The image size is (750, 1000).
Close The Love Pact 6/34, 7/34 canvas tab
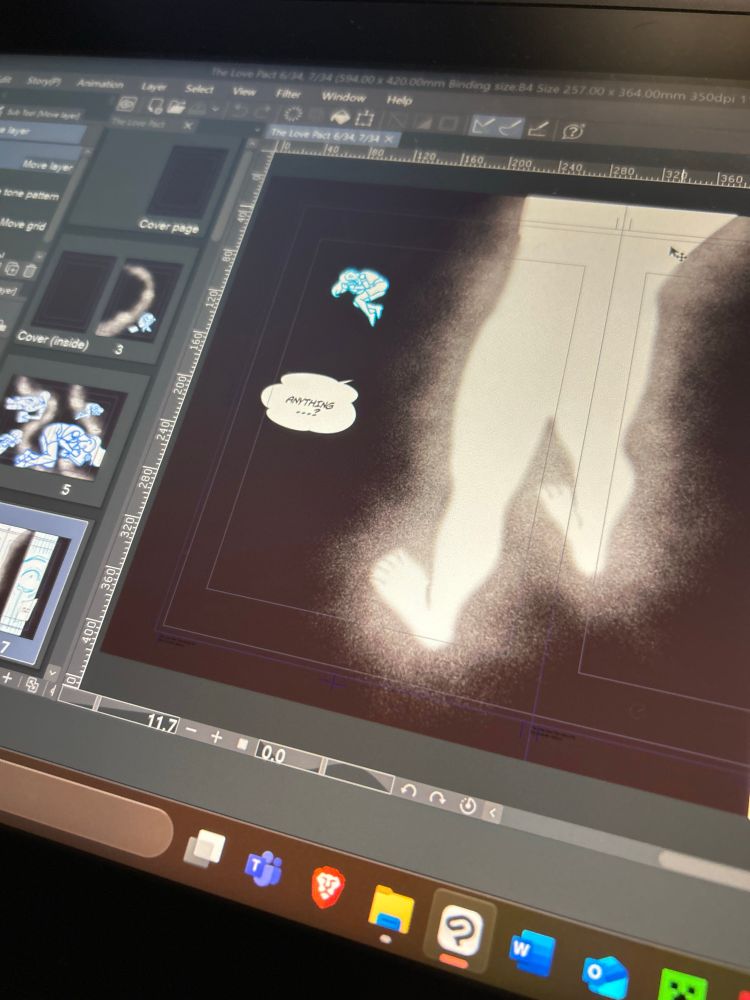390,138
